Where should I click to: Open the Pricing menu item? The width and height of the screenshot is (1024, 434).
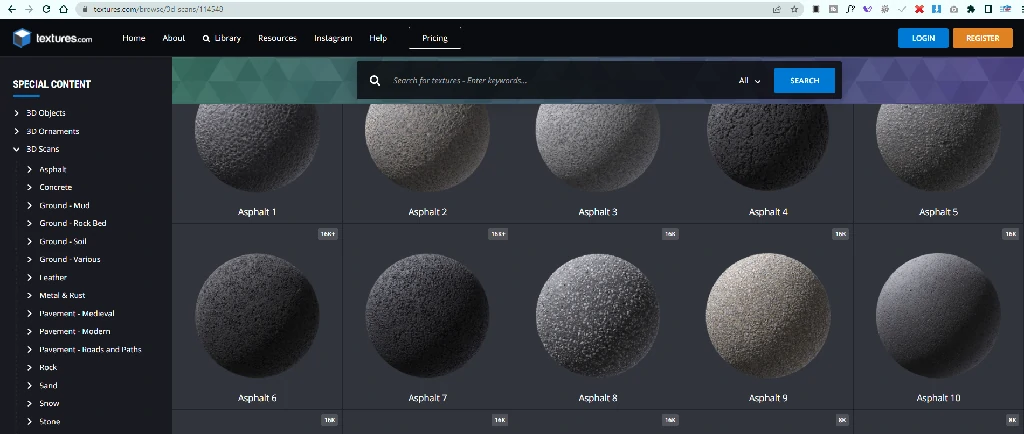[x=435, y=38]
